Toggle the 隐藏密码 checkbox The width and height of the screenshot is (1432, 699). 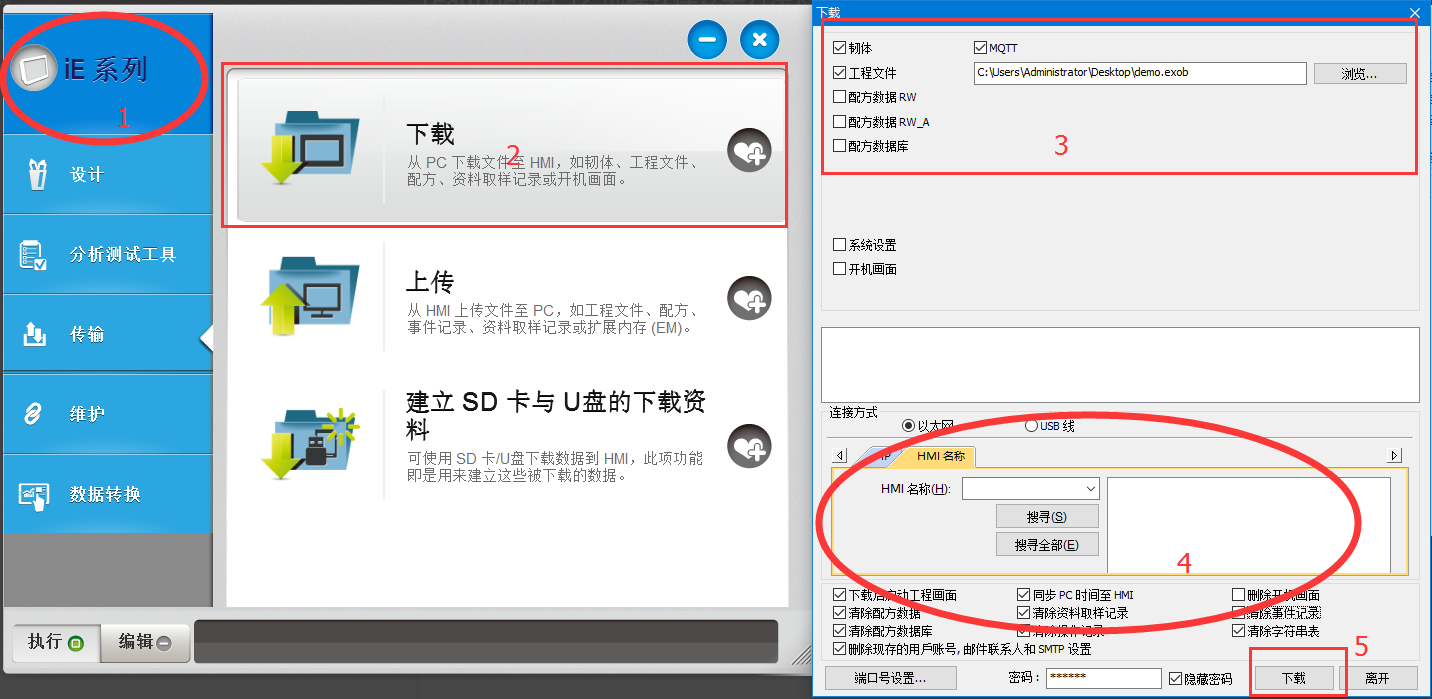1176,678
